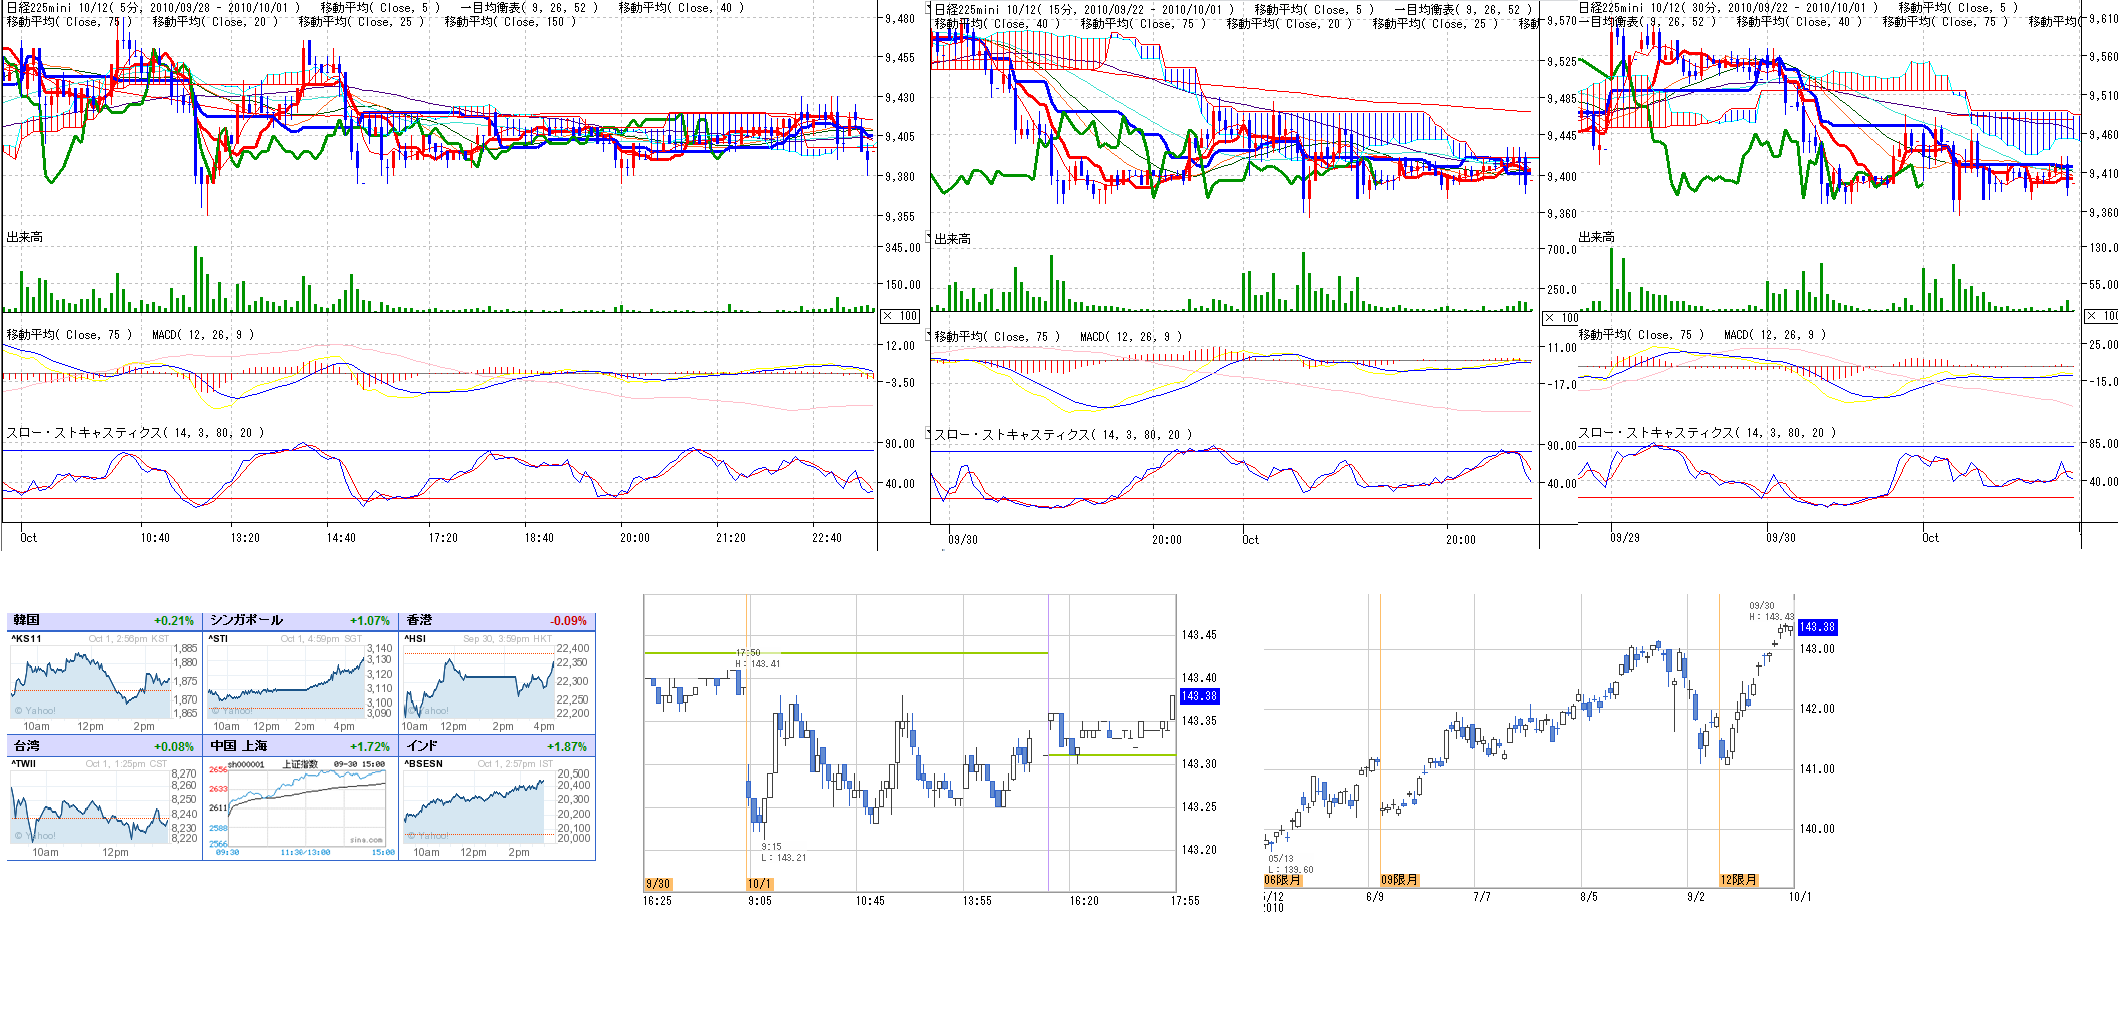Click the 06限月 contract month marker
The width and height of the screenshot is (2118, 1034).
1283,880
